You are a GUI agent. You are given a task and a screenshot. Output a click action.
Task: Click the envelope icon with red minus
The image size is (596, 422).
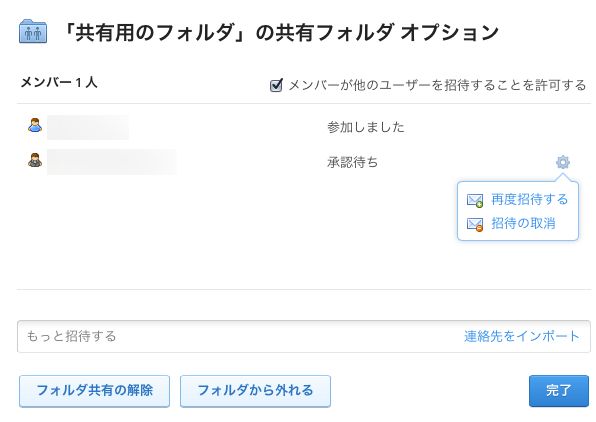click(x=475, y=224)
